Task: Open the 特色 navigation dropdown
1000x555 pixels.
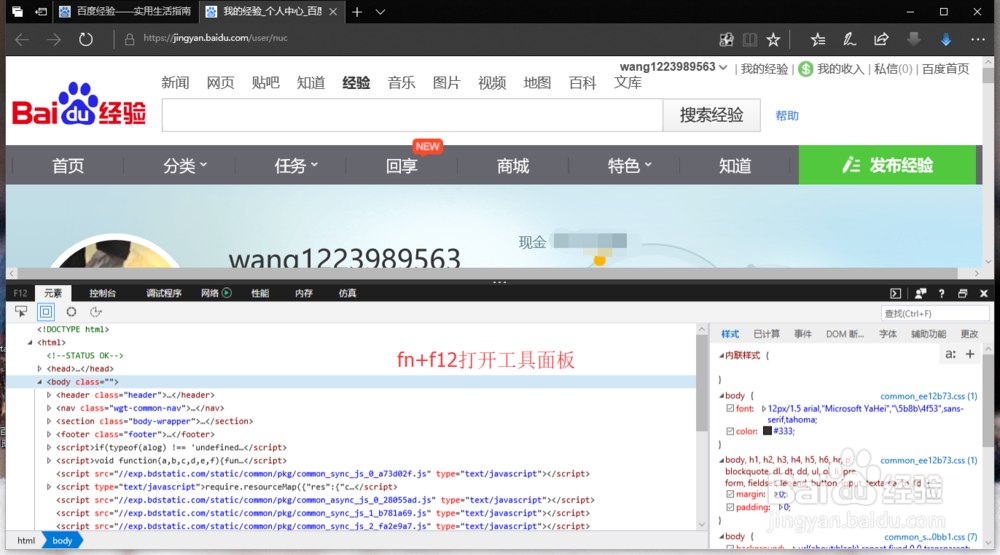Action: coord(629,166)
